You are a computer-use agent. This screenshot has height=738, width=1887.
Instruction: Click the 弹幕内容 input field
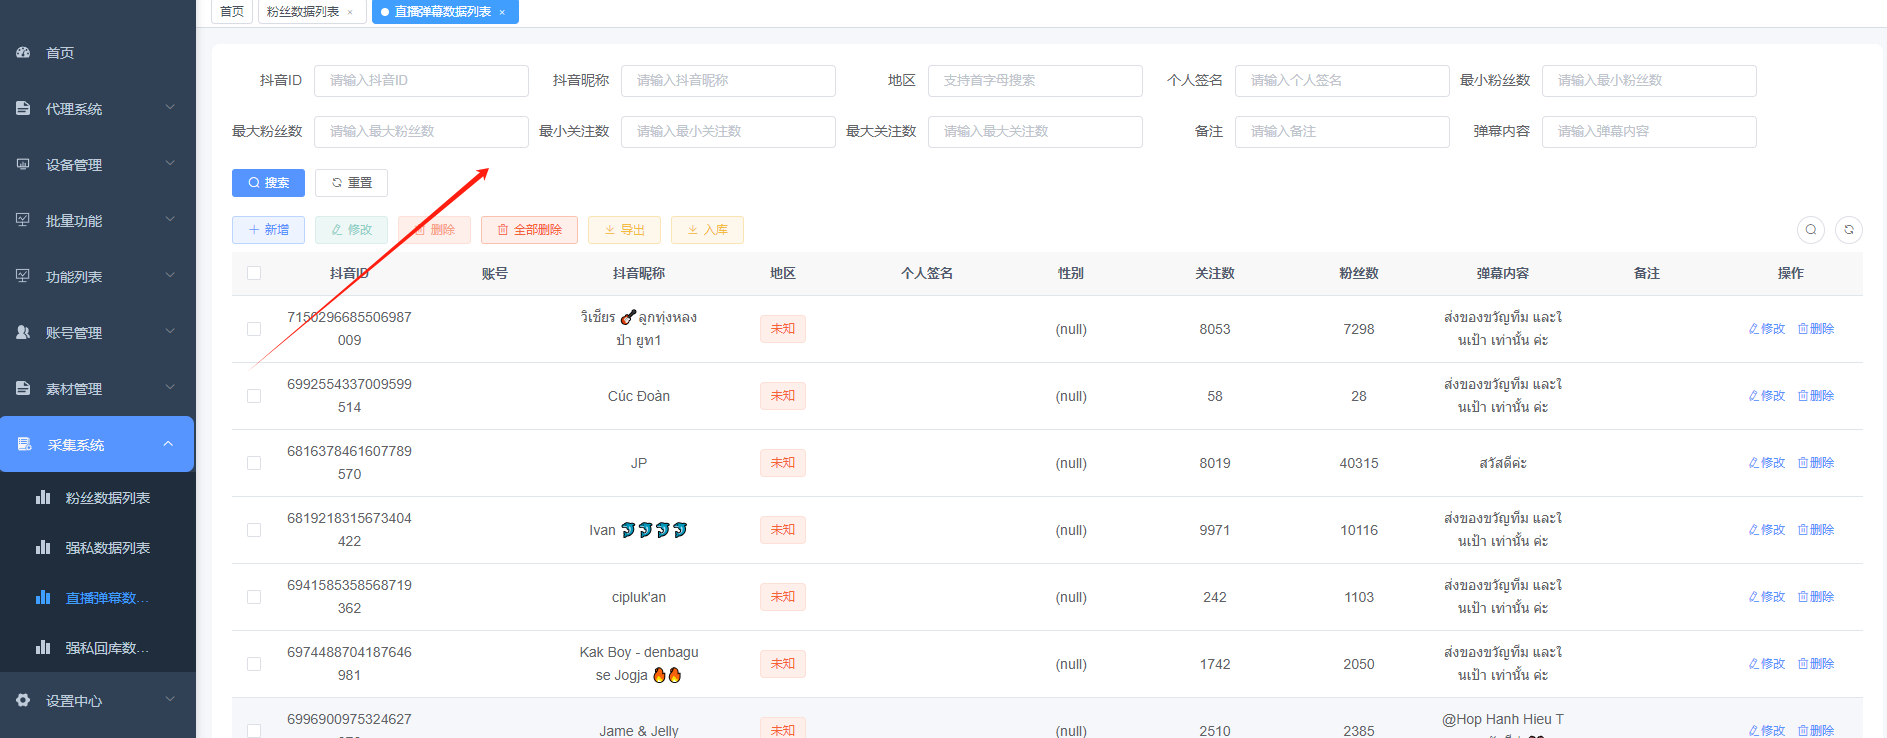pyautogui.click(x=1649, y=132)
